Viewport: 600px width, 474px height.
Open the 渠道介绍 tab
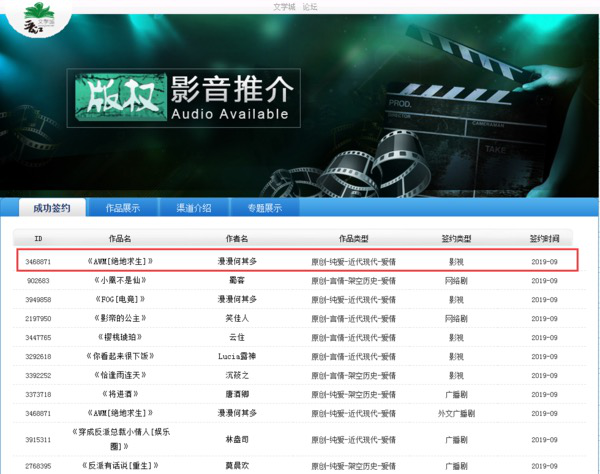click(193, 208)
